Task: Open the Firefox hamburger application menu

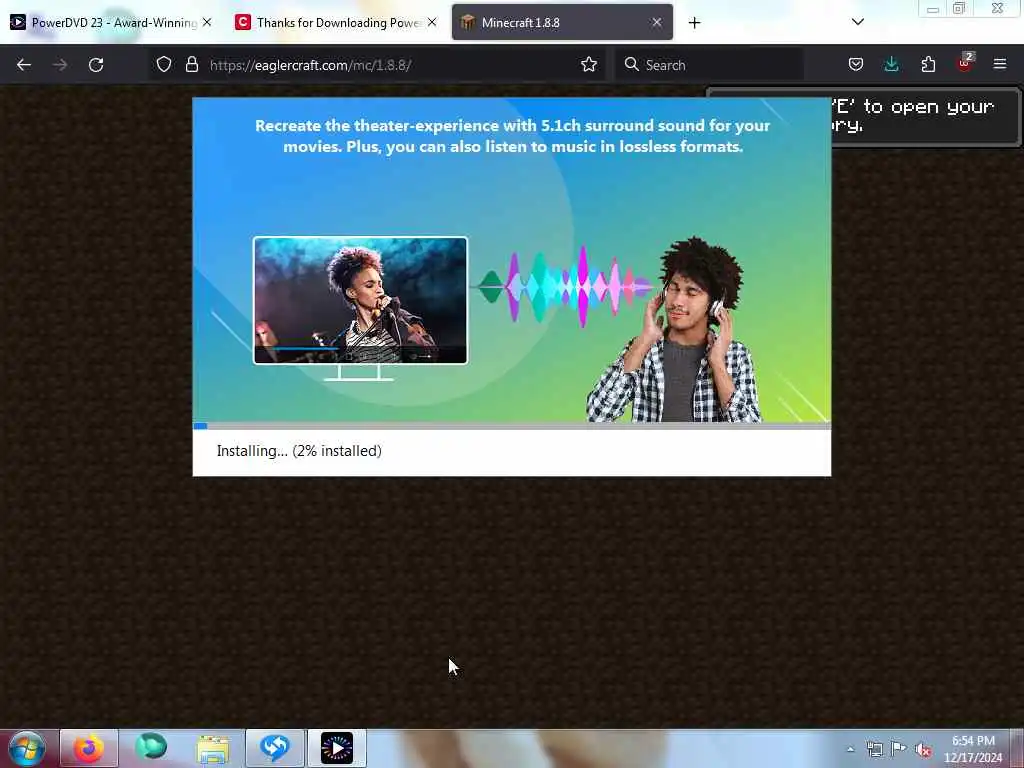Action: (1000, 64)
